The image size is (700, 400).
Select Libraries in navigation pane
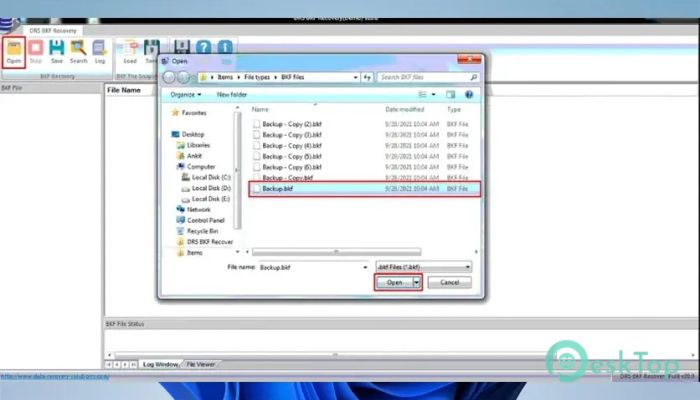193,145
